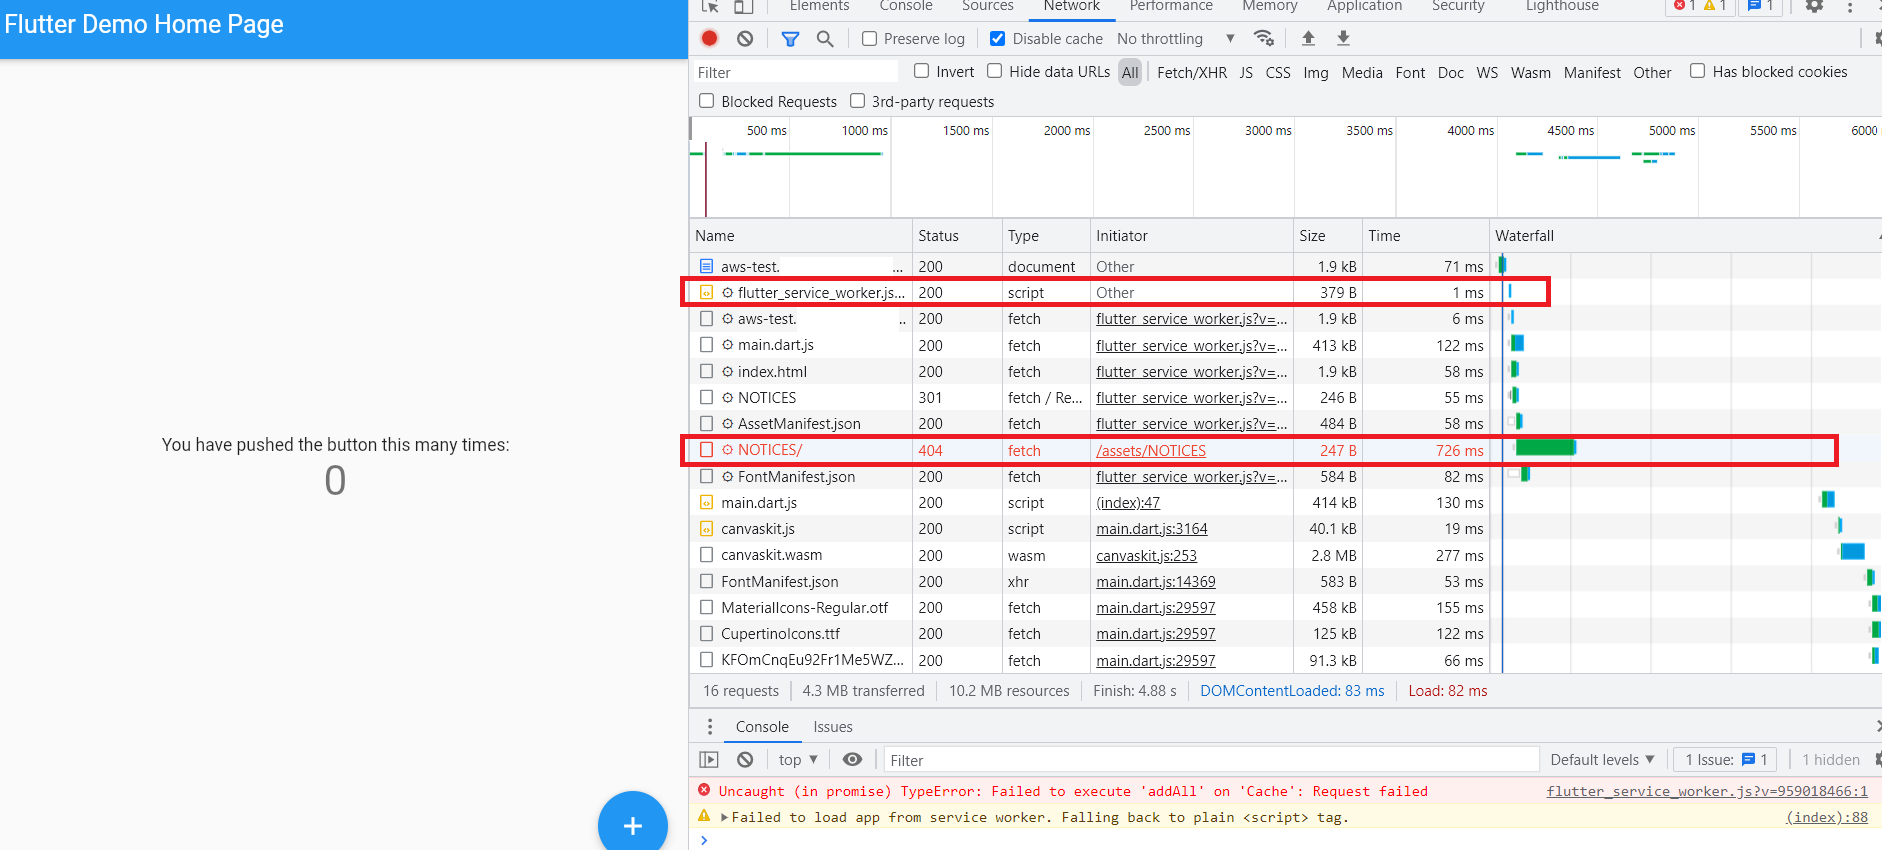Switch to the Sources tab
This screenshot has height=850, width=1882.
(987, 6)
